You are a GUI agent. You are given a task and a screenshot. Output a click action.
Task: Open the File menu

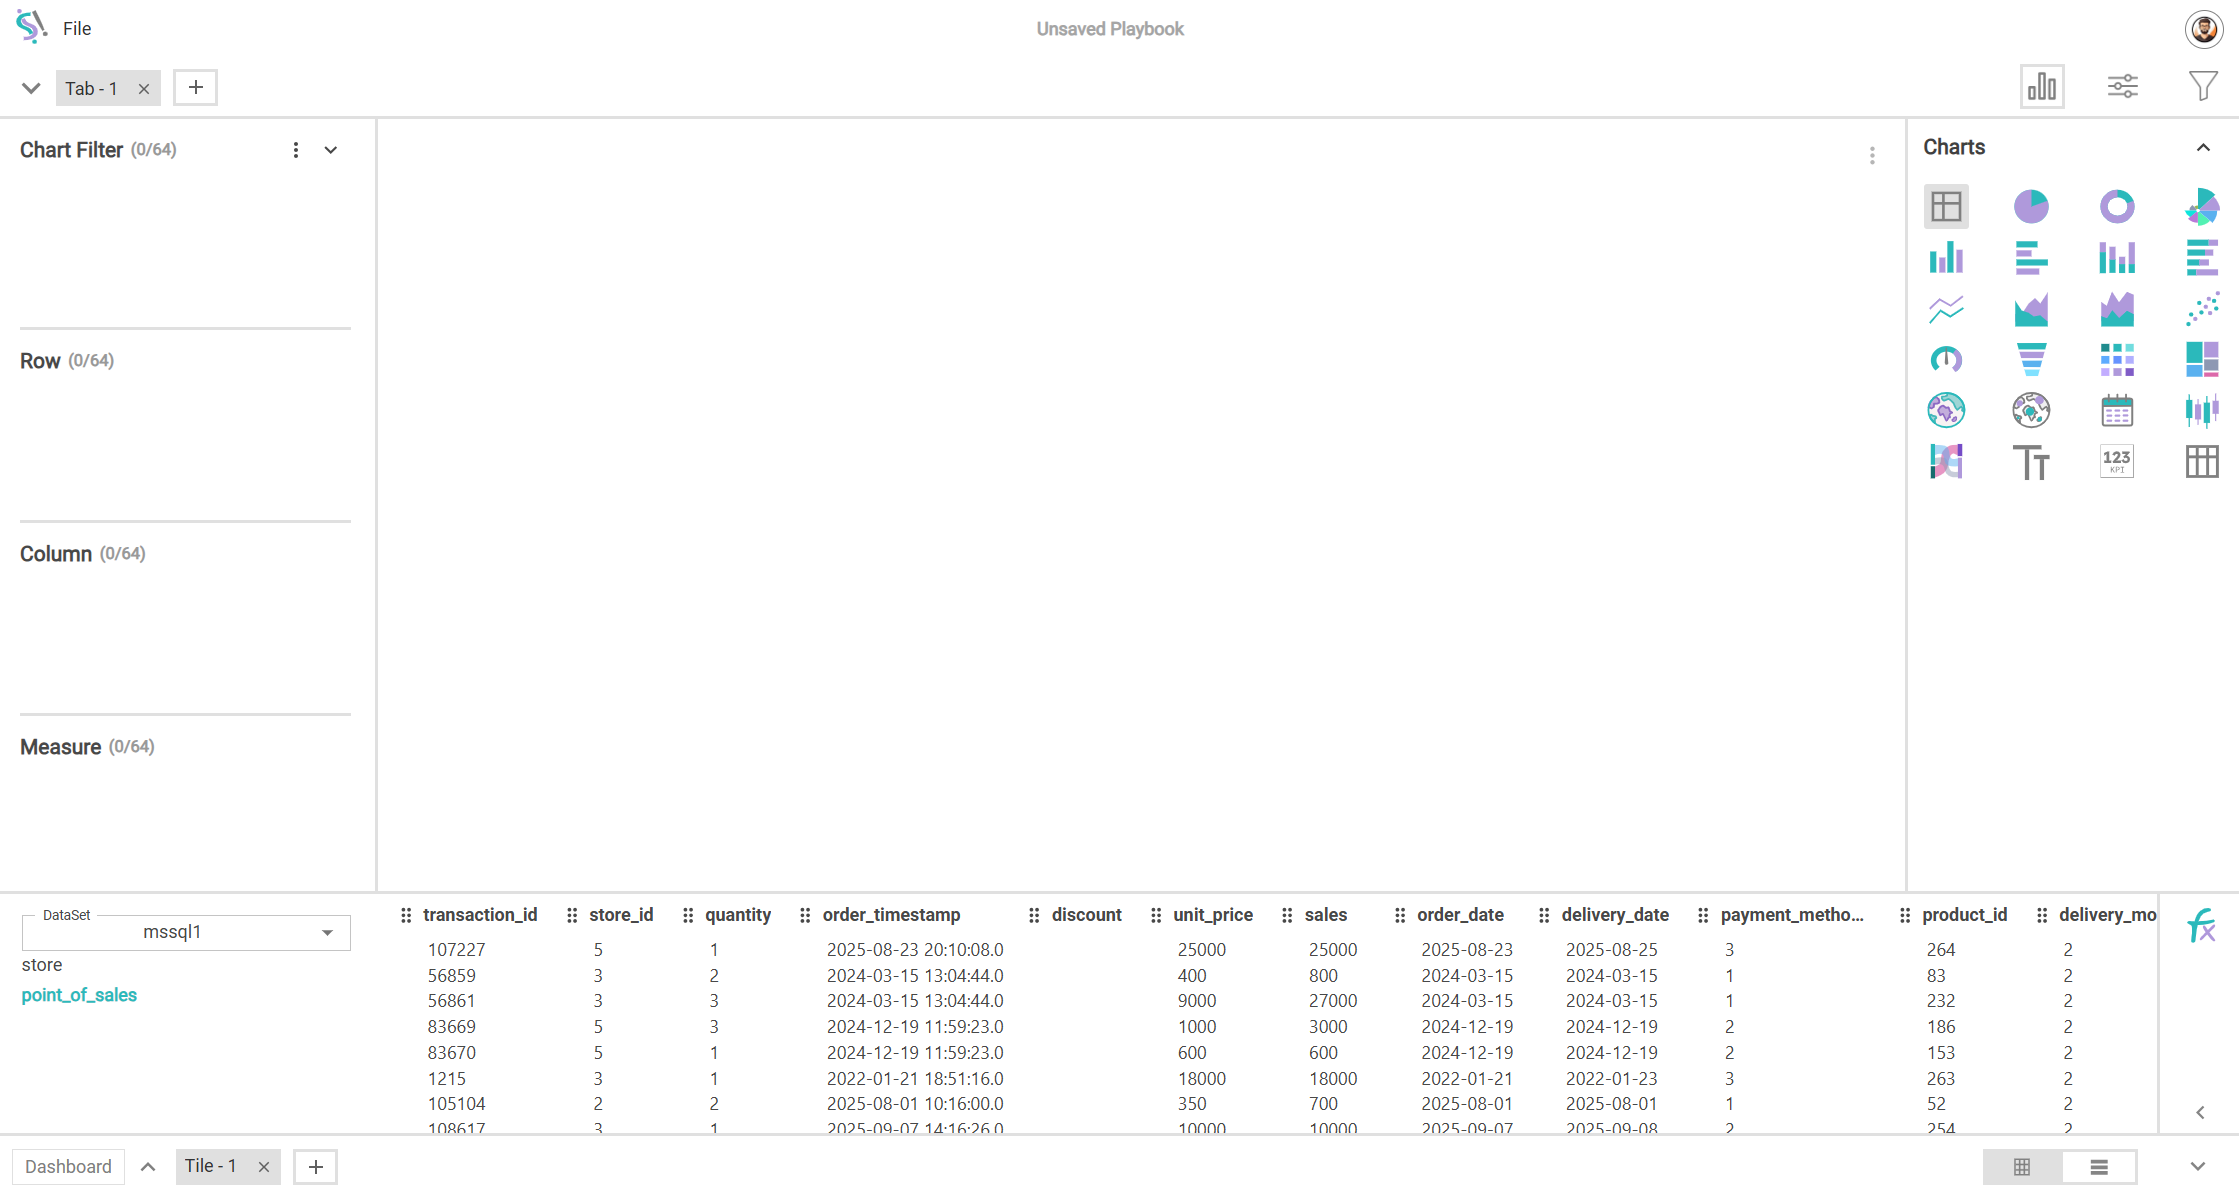tap(77, 29)
